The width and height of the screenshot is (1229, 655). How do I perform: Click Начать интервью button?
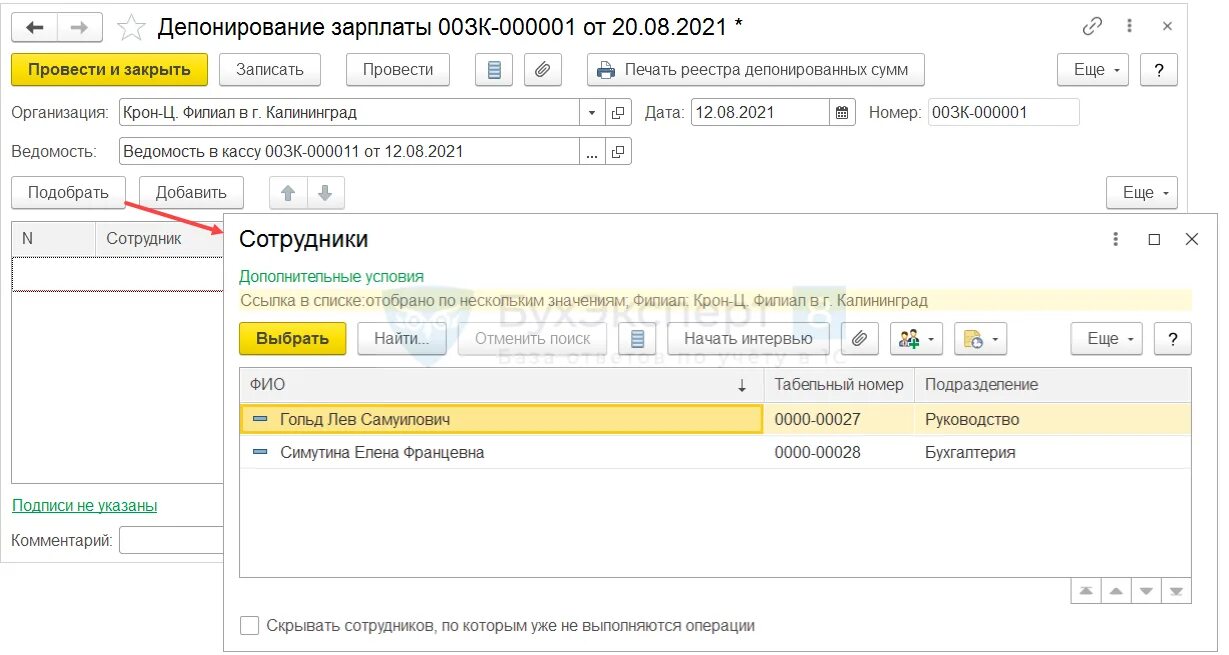pos(748,339)
